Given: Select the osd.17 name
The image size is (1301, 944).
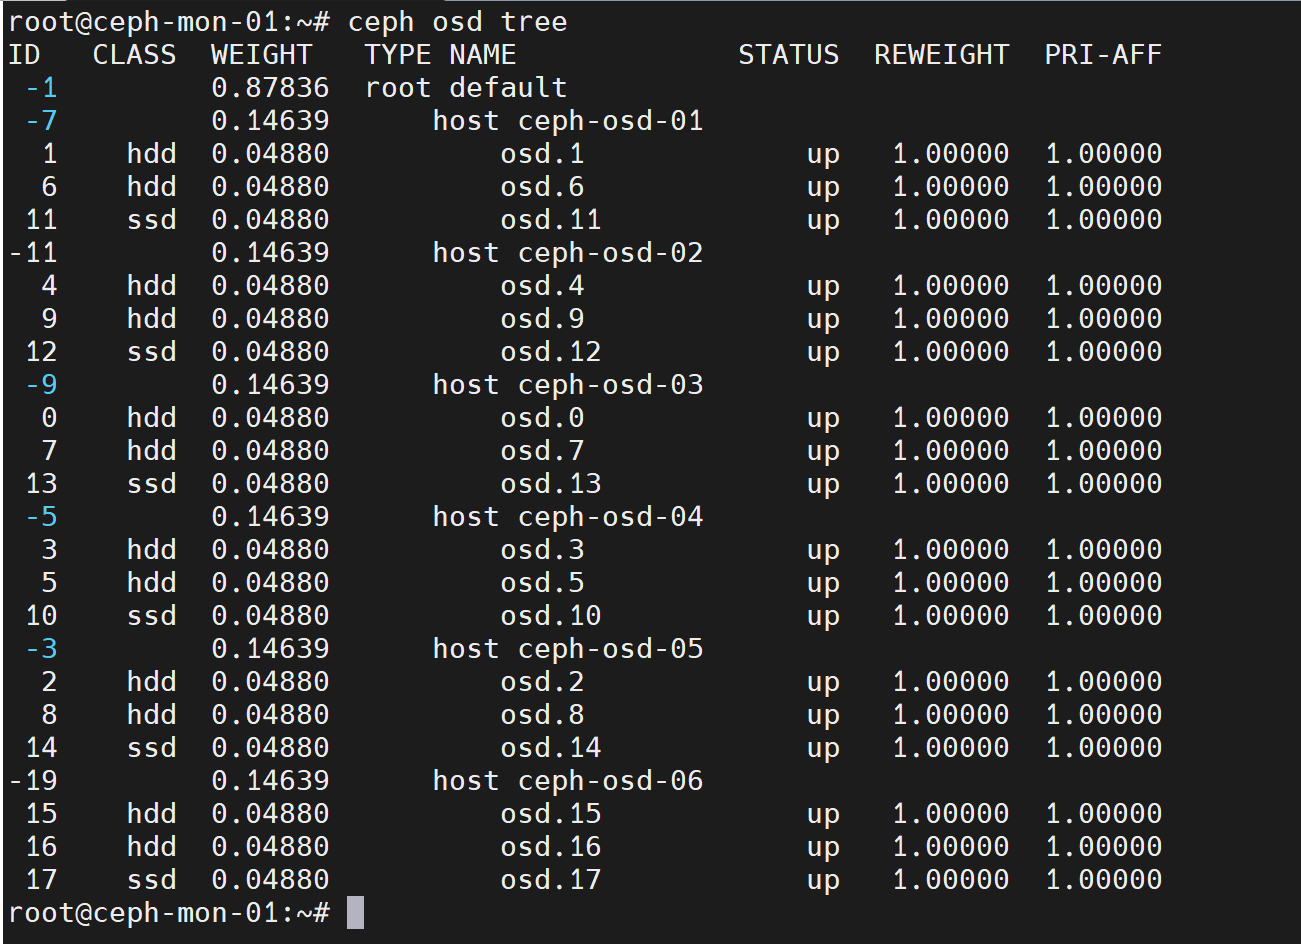Looking at the screenshot, I should (551, 879).
